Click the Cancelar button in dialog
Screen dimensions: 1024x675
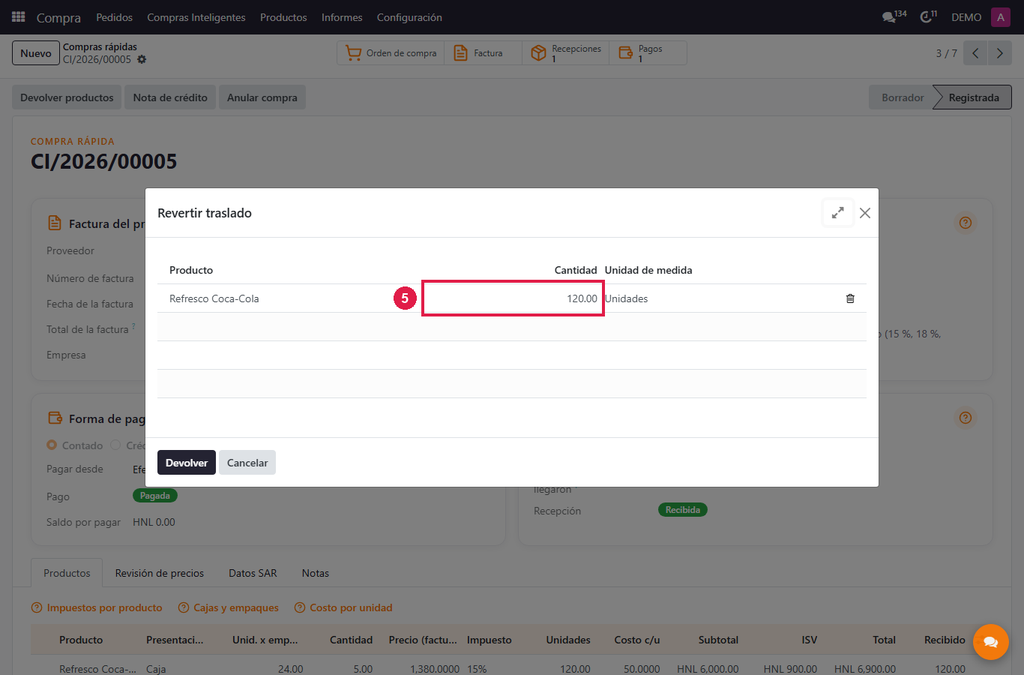[x=248, y=463]
